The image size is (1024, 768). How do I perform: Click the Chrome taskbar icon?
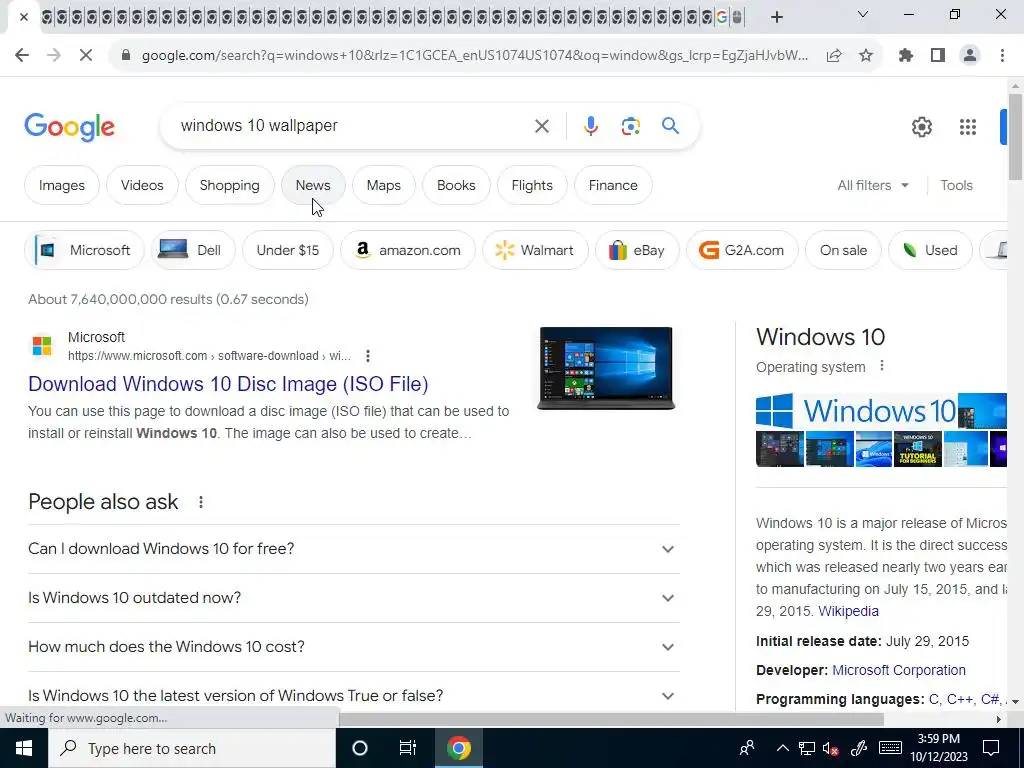click(x=458, y=748)
